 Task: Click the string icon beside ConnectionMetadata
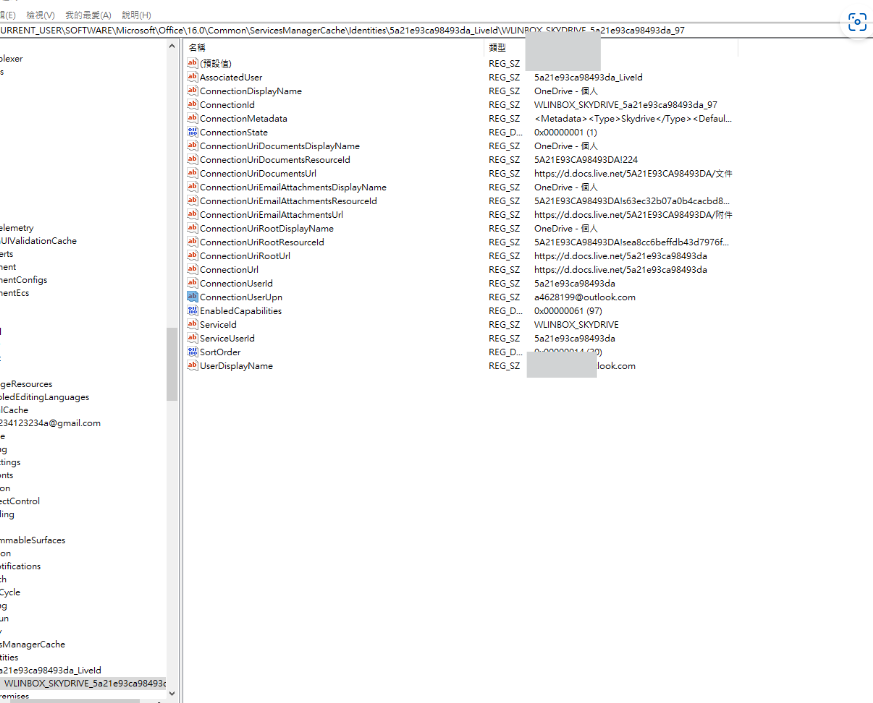193,118
